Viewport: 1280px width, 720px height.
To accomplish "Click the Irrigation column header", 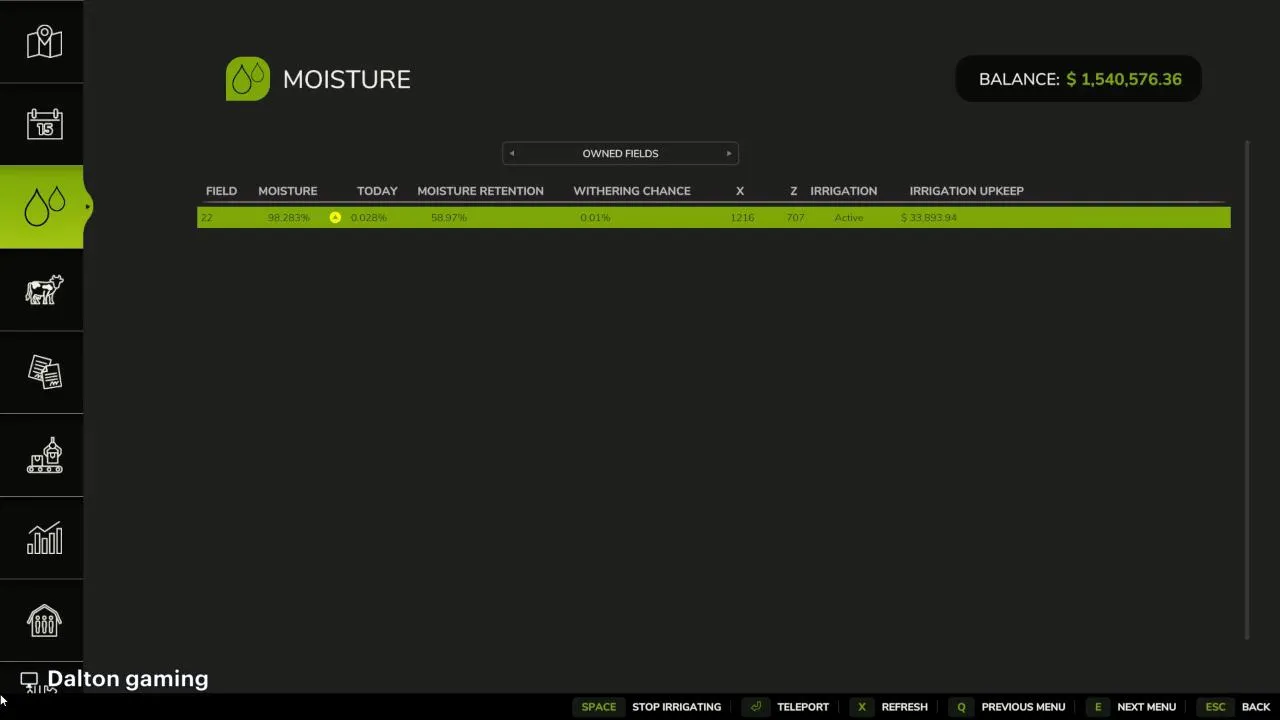I will pyautogui.click(x=843, y=191).
